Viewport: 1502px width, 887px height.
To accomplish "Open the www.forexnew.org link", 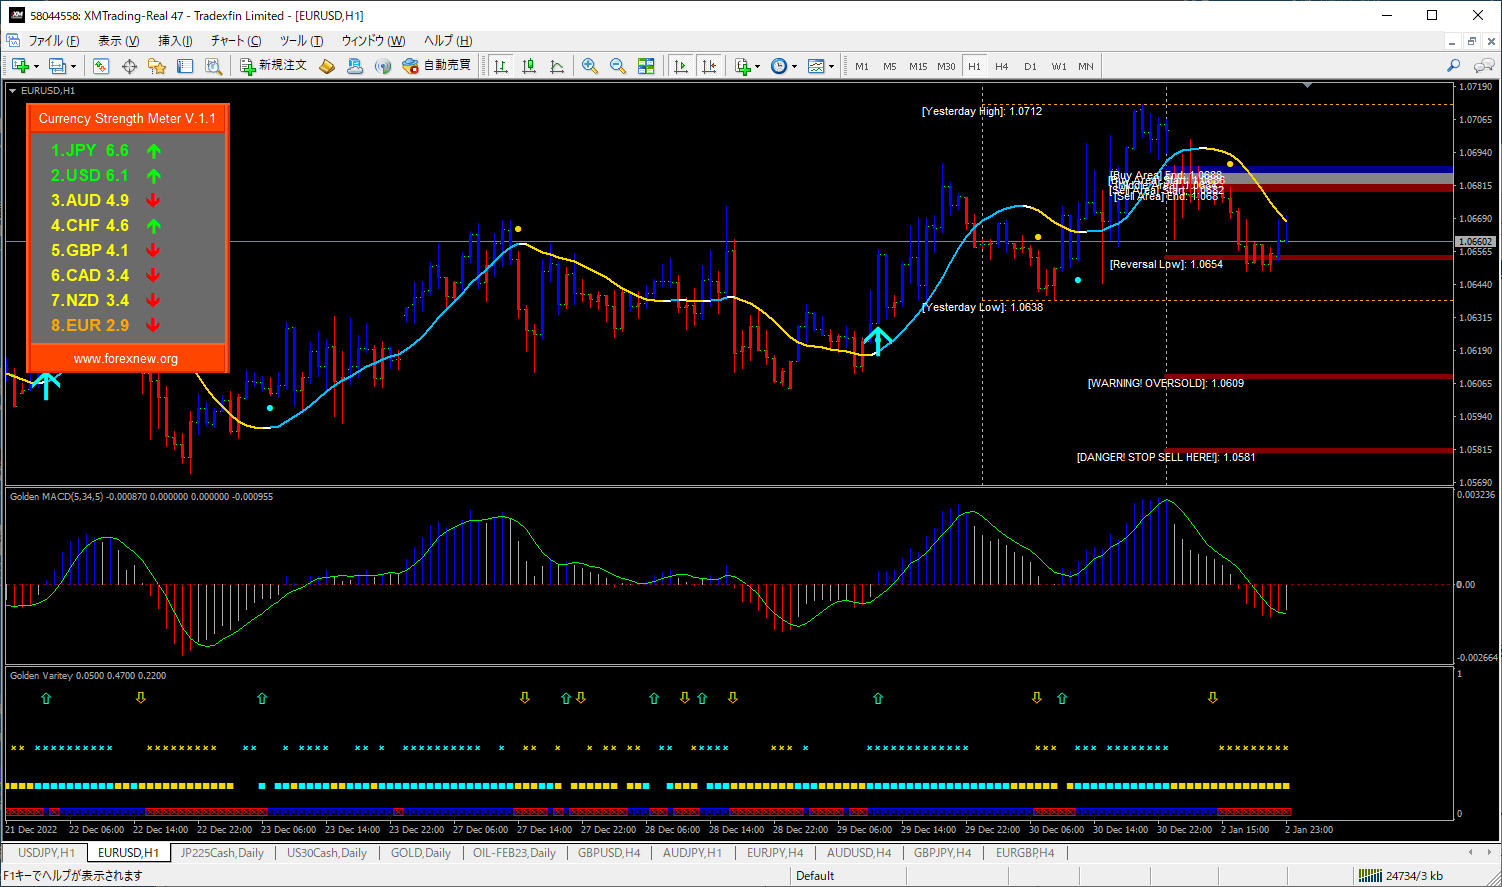I will [126, 359].
